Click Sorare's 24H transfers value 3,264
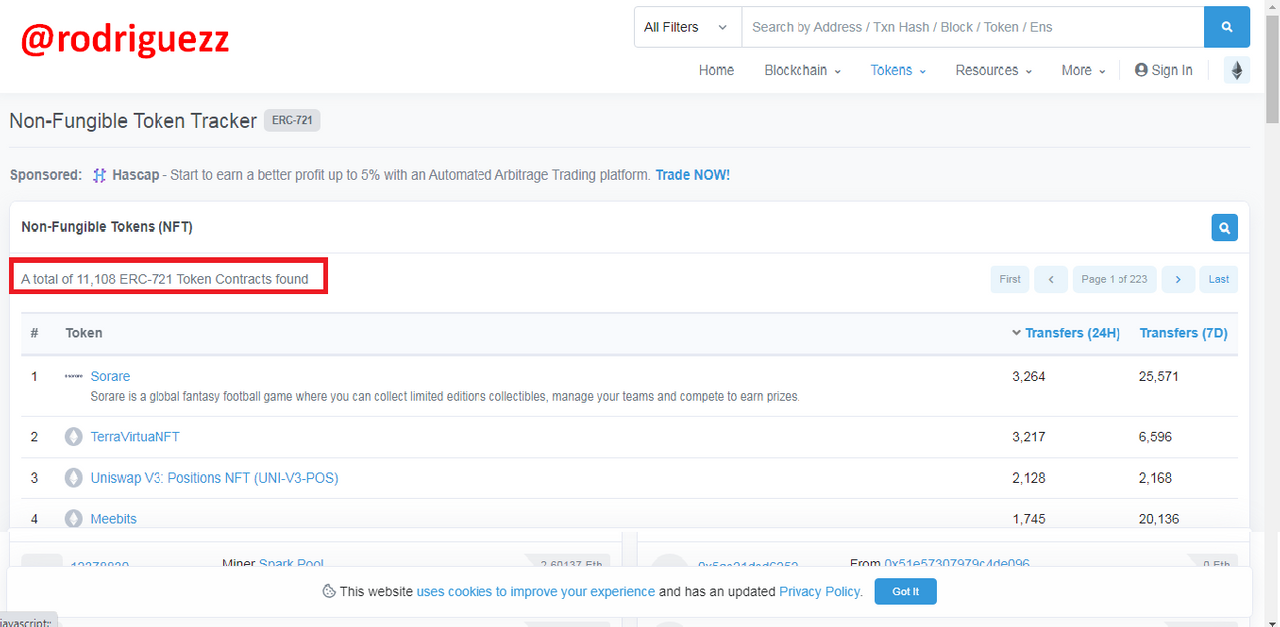This screenshot has width=1280, height=627. click(x=1029, y=376)
